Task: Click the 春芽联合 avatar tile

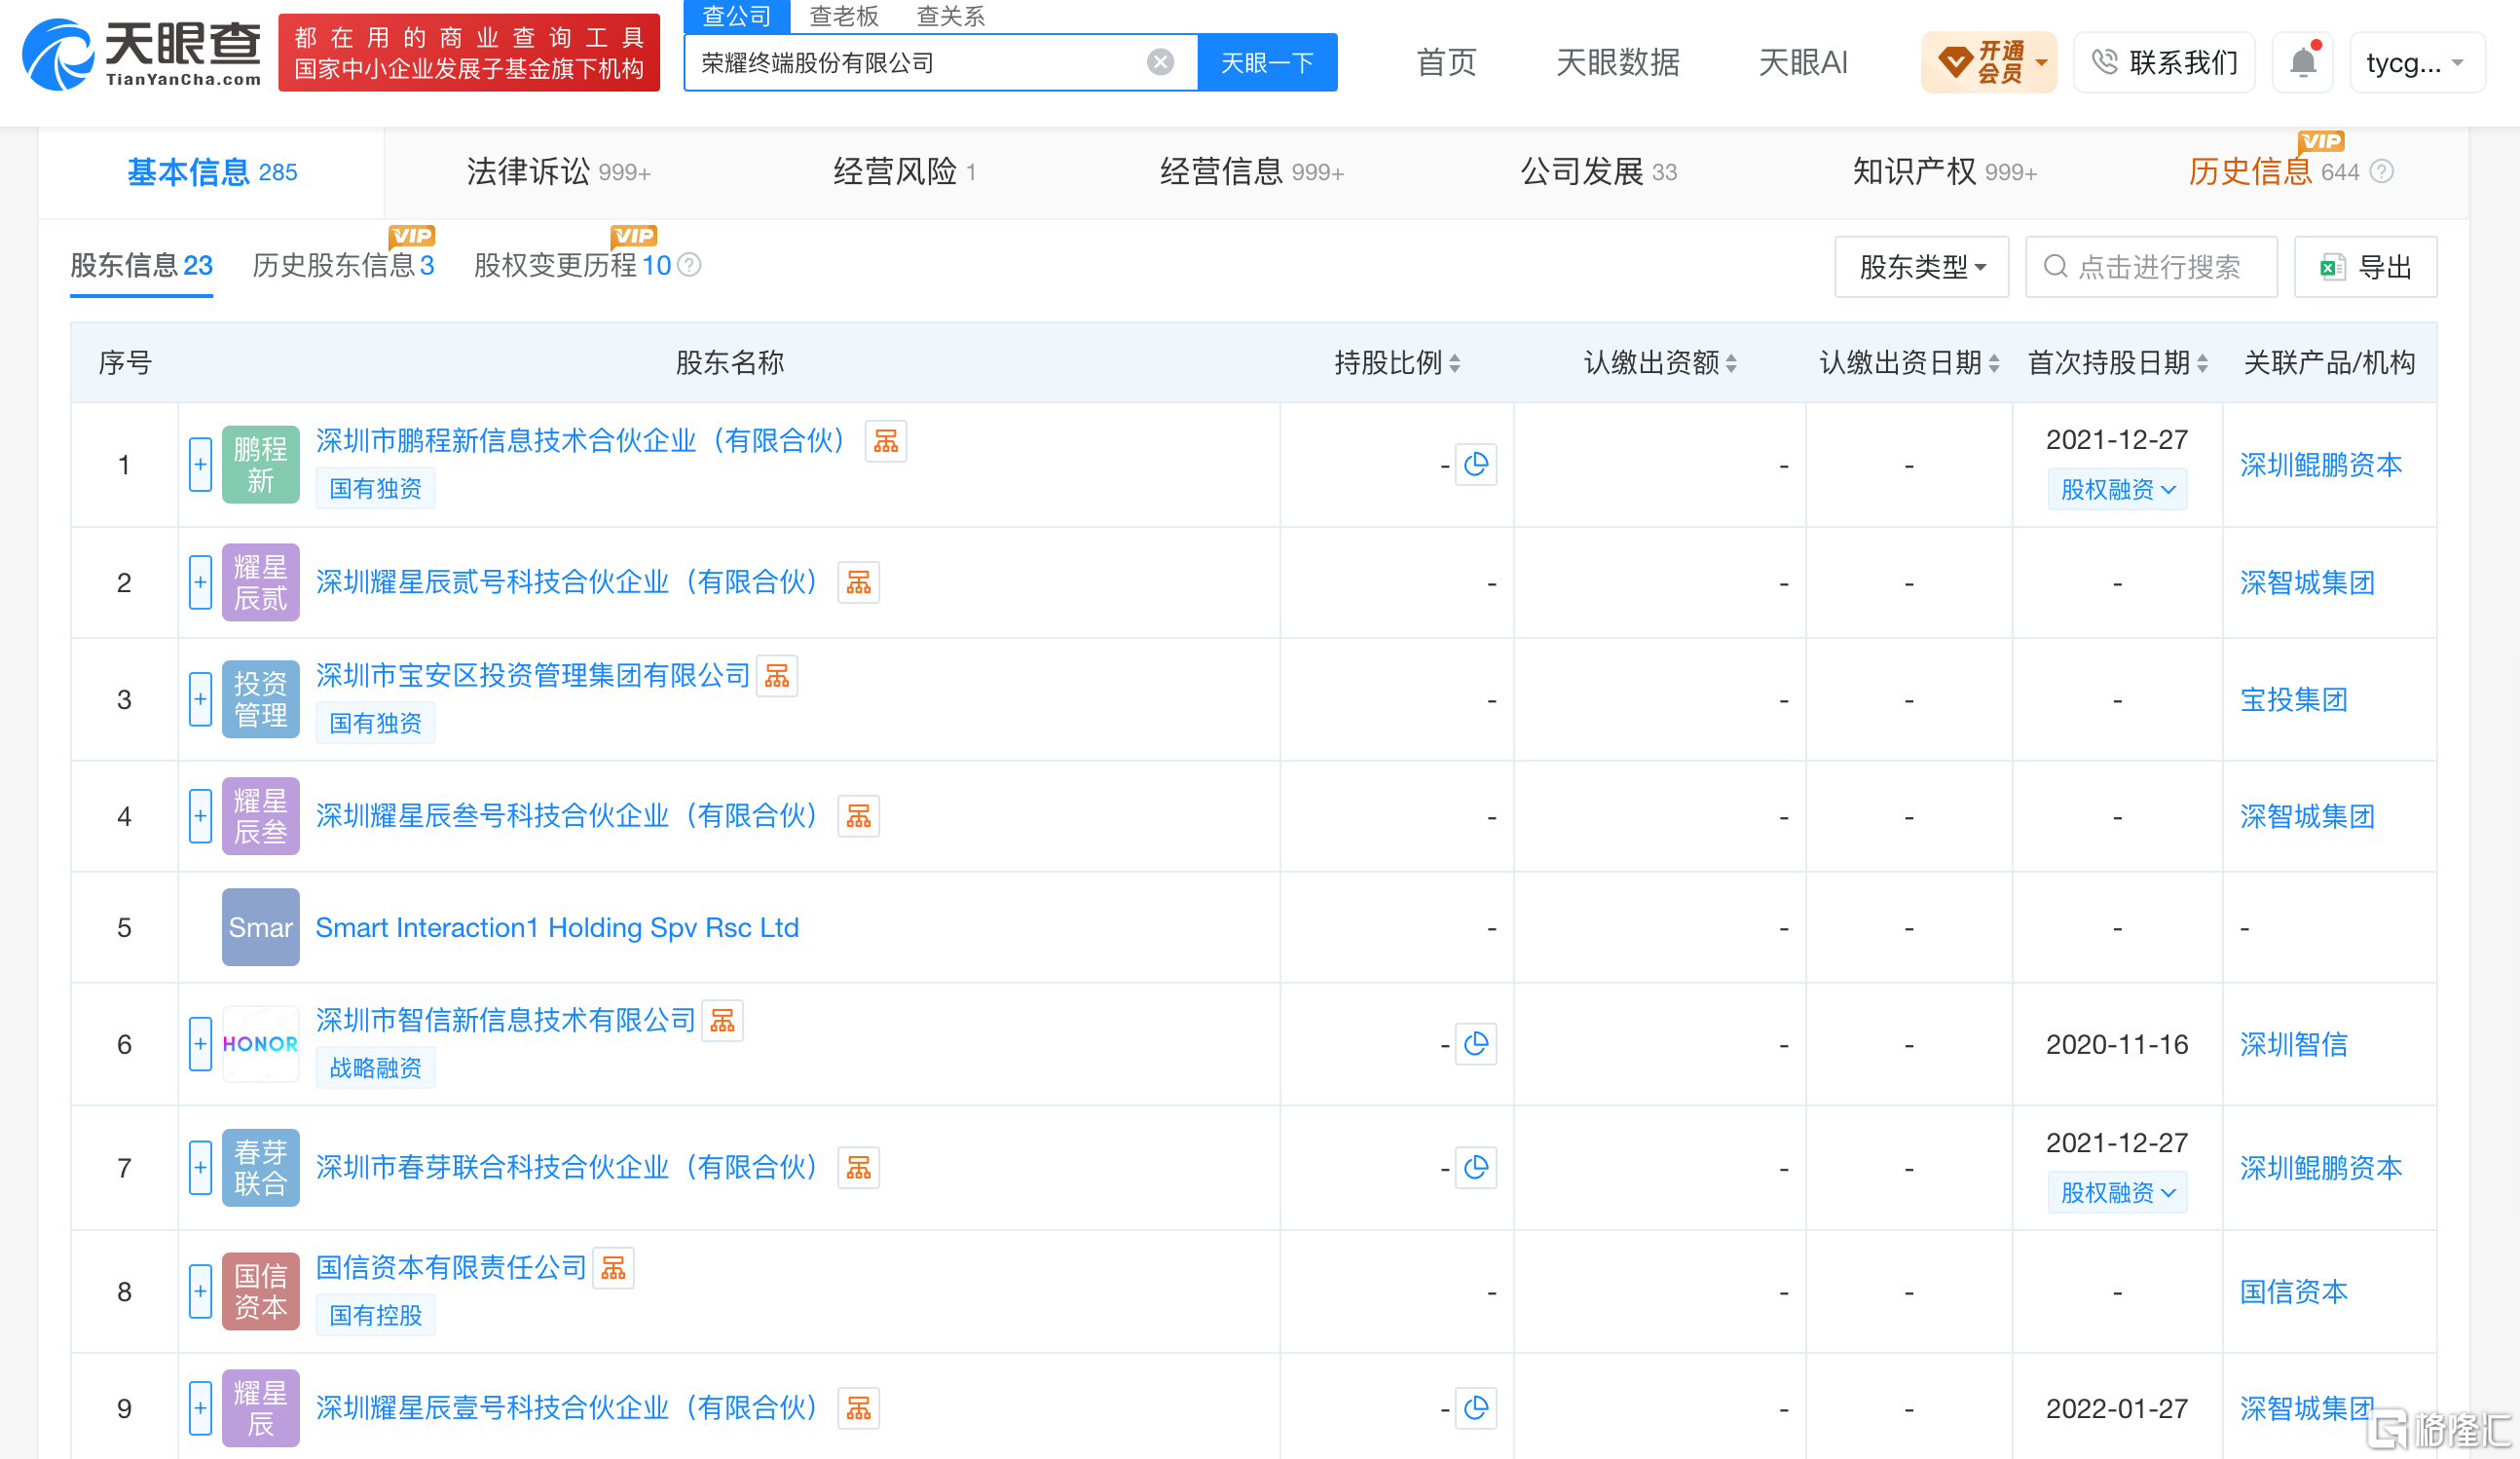Action: pyautogui.click(x=260, y=1168)
